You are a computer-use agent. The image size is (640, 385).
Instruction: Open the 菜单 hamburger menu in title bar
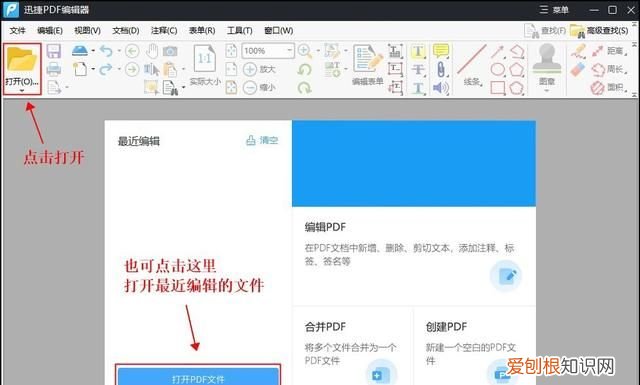coord(554,10)
